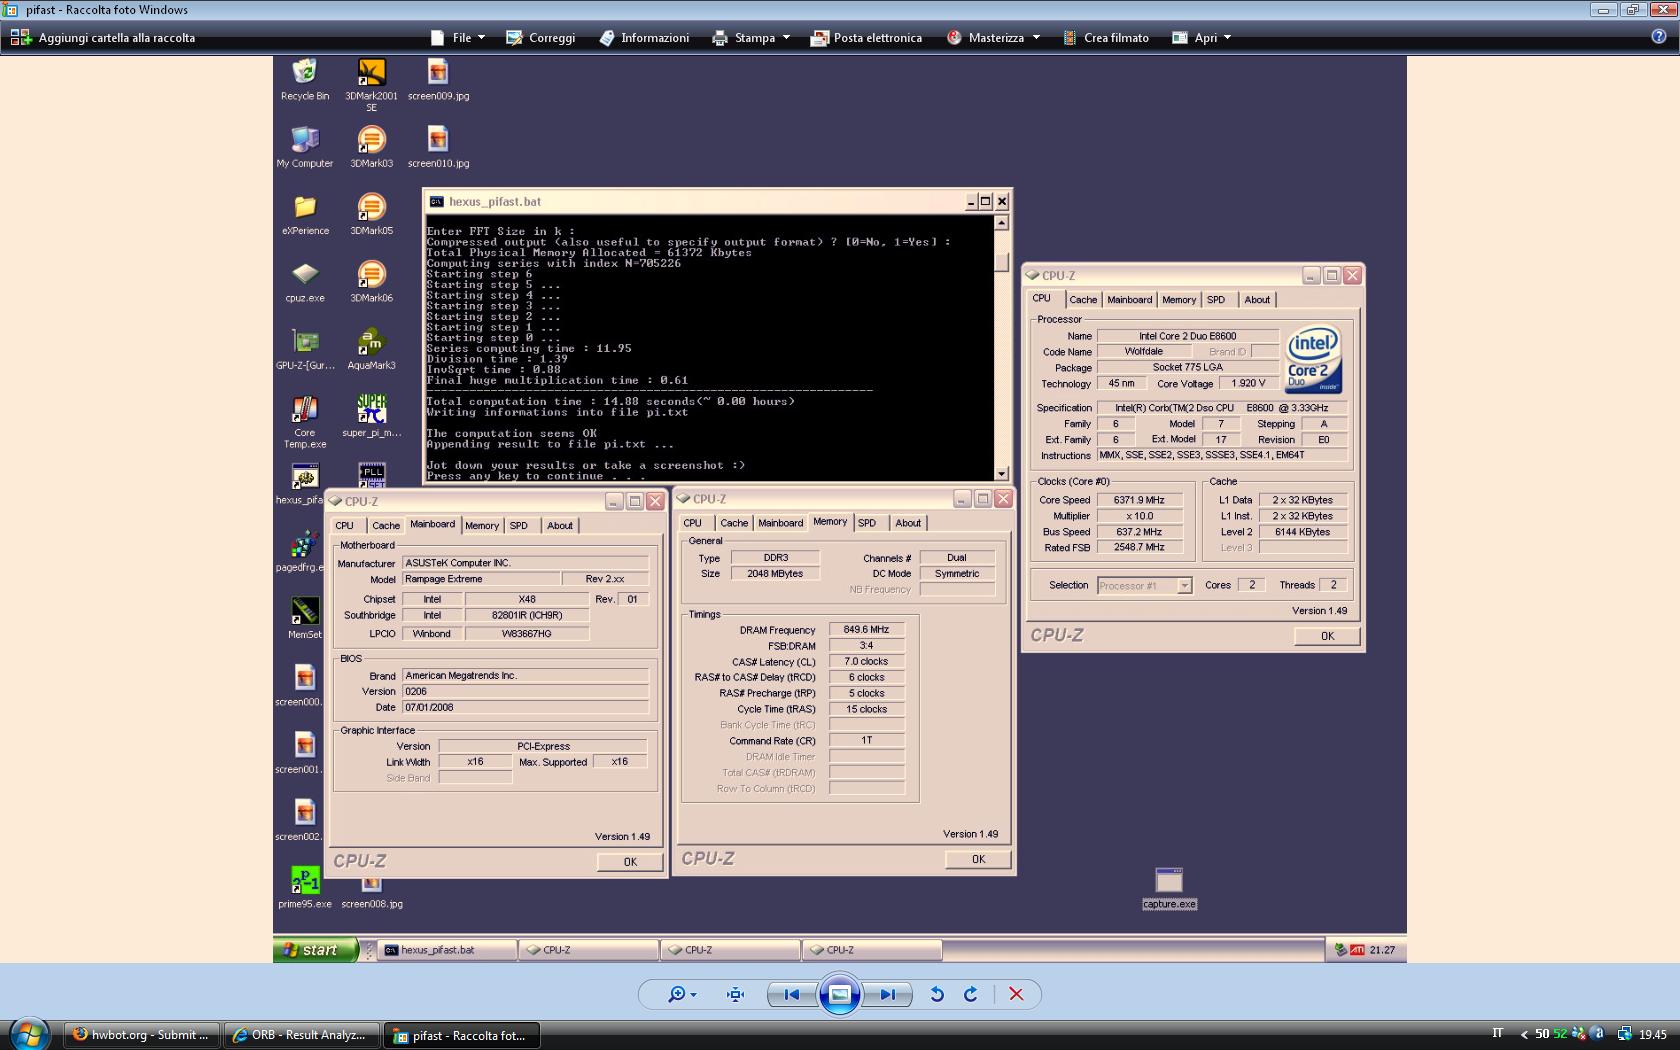The height and width of the screenshot is (1050, 1680).
Task: Click Crea filmato button
Action: click(1105, 38)
